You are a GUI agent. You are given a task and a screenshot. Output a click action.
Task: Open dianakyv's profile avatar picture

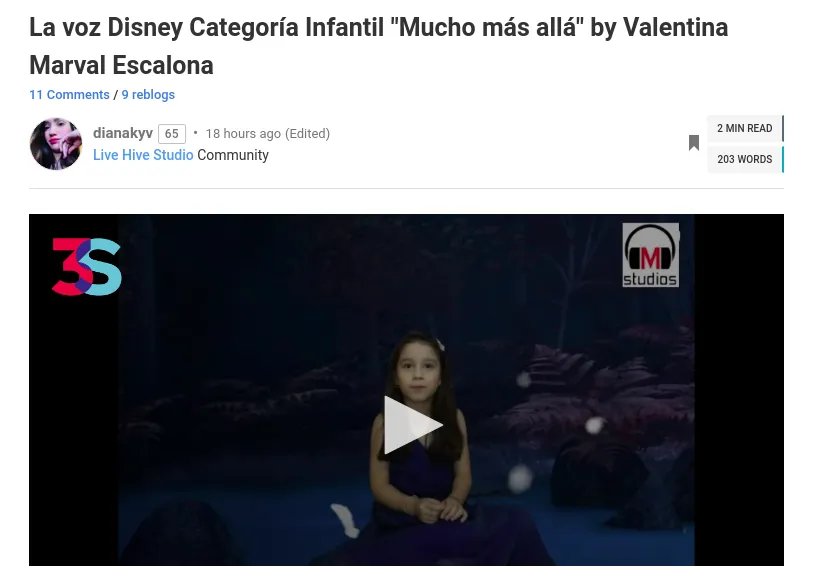(56, 144)
